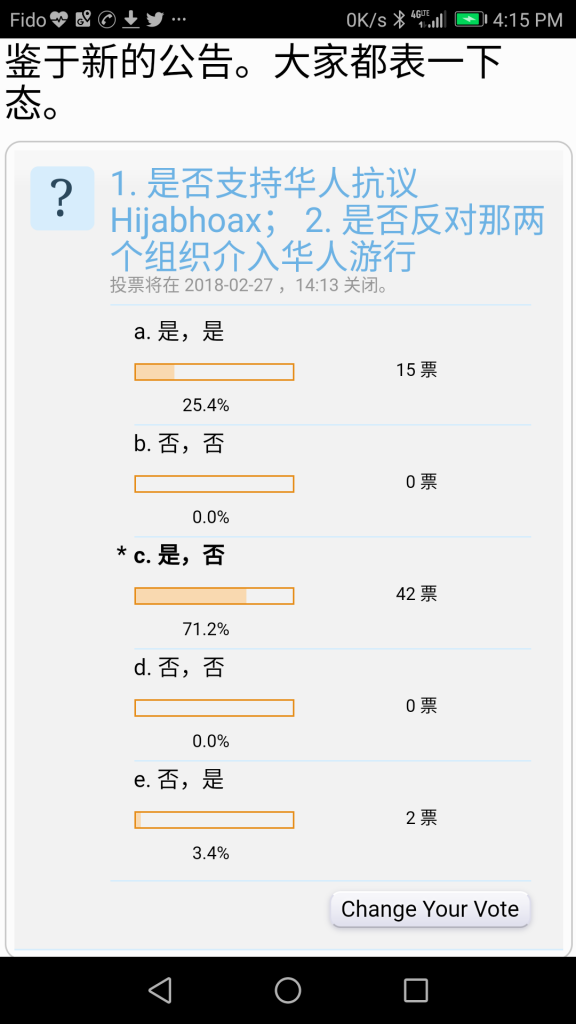Tap the battery icon in status bar

(x=470, y=20)
